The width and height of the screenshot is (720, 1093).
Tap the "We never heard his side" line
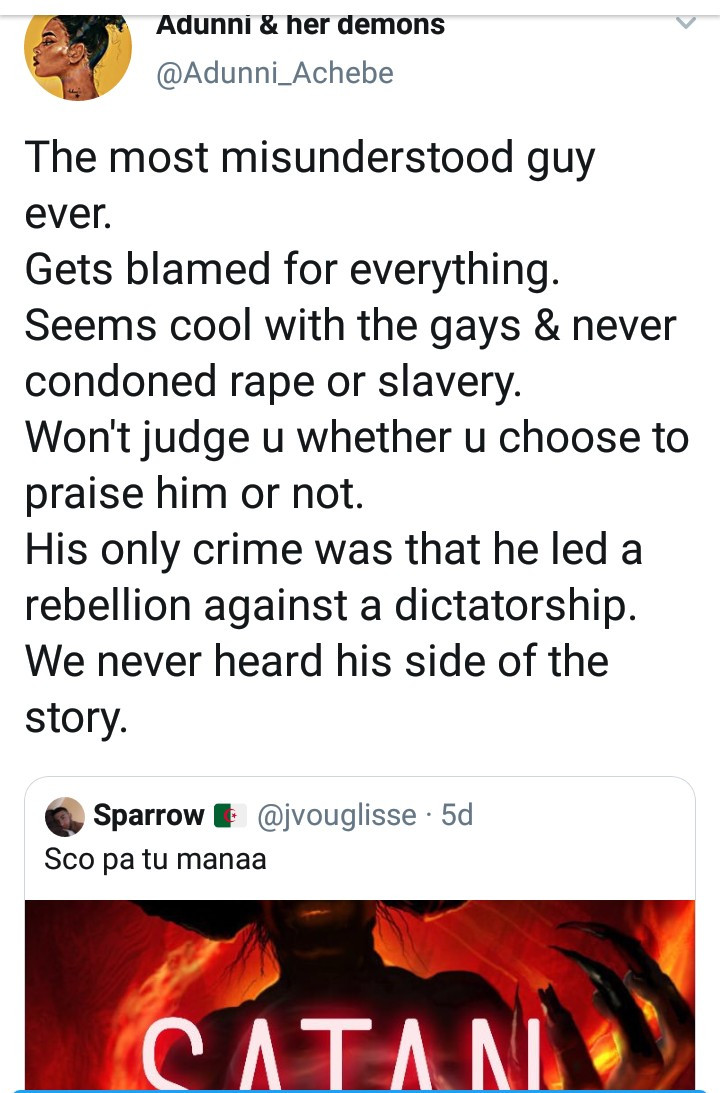coord(316,661)
